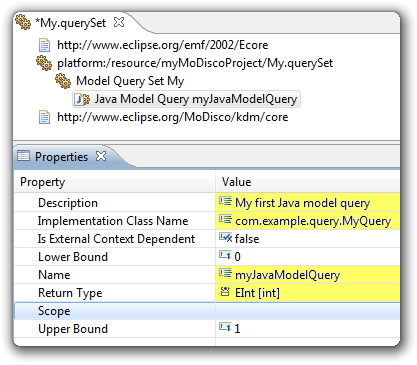Click the Properties view table icon
Viewport: 417px width, 365px height.
click(x=23, y=156)
